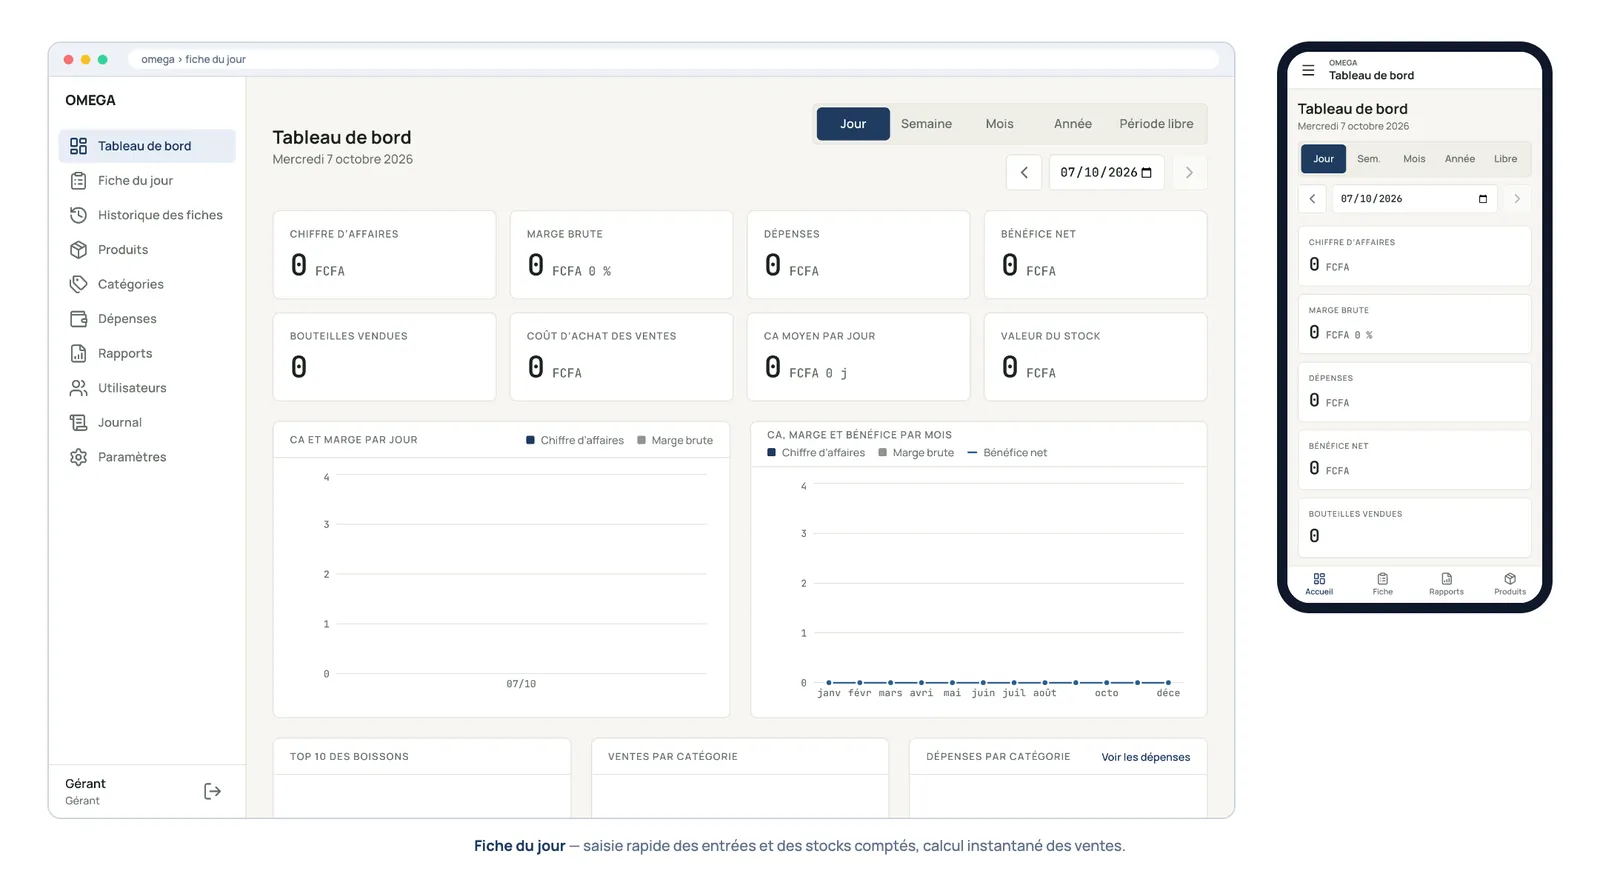Select the Produits box icon

click(78, 250)
